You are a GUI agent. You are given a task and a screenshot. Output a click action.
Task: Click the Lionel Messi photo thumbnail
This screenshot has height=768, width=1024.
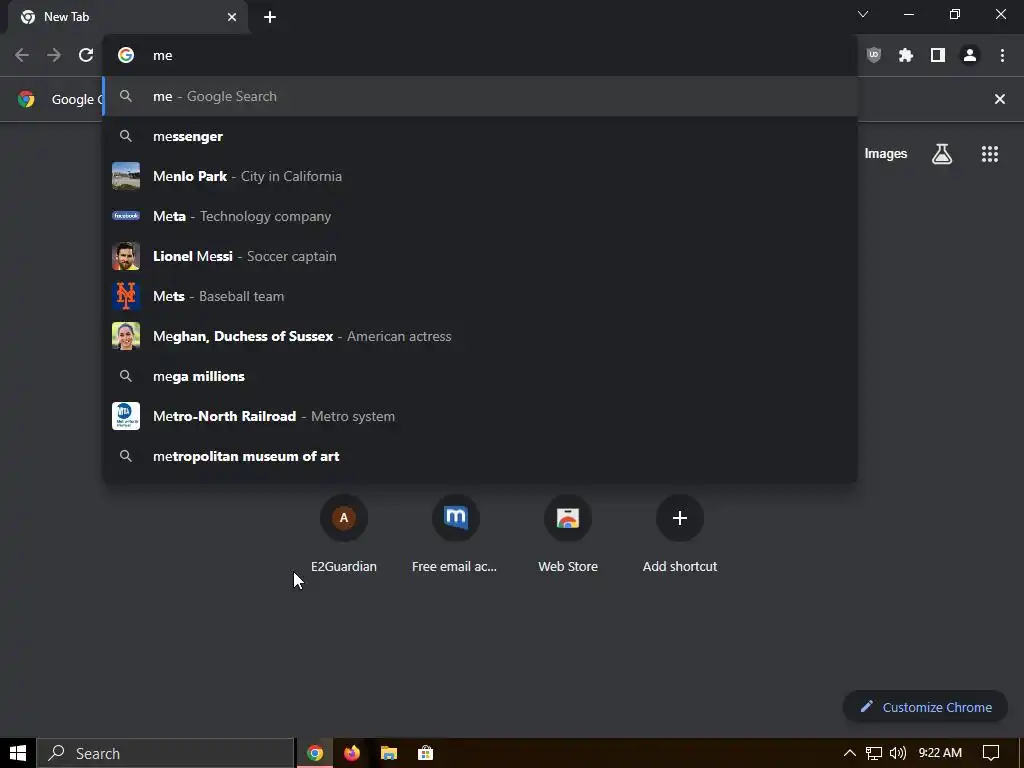tap(126, 256)
